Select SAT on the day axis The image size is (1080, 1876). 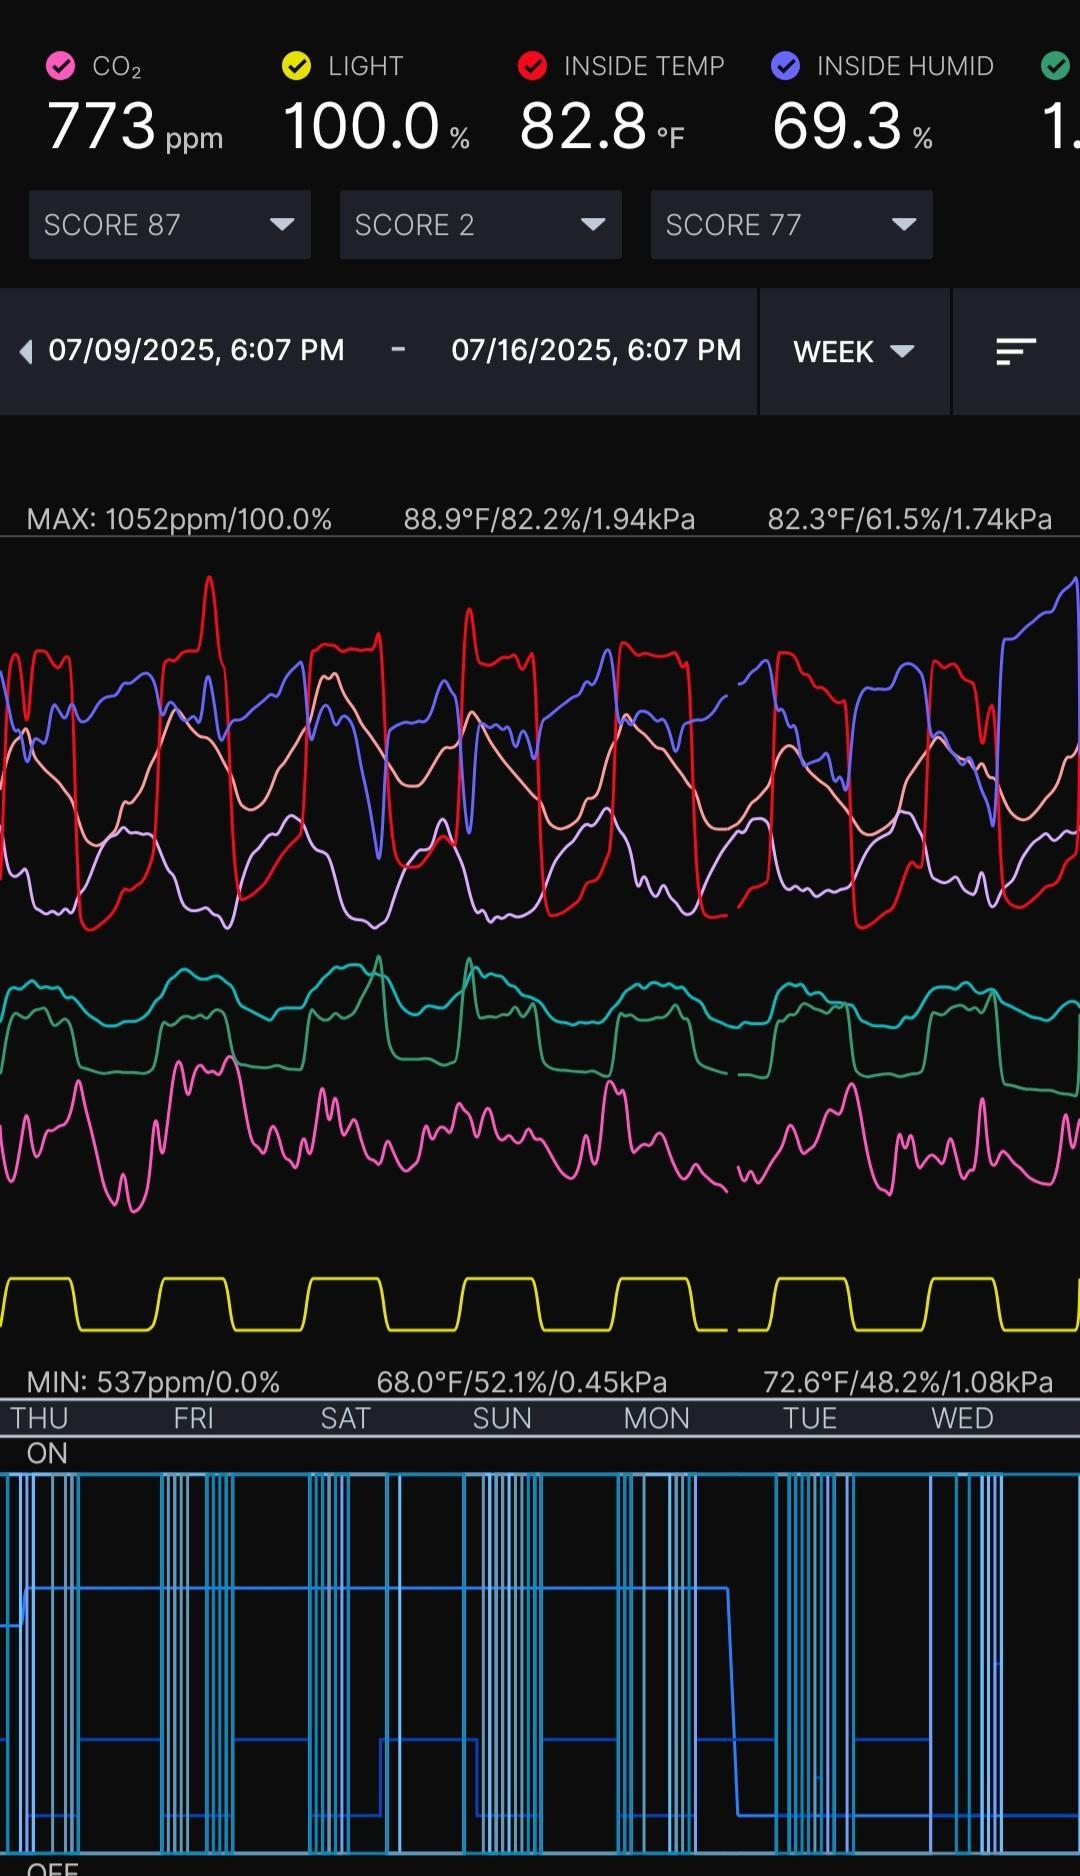345,1418
